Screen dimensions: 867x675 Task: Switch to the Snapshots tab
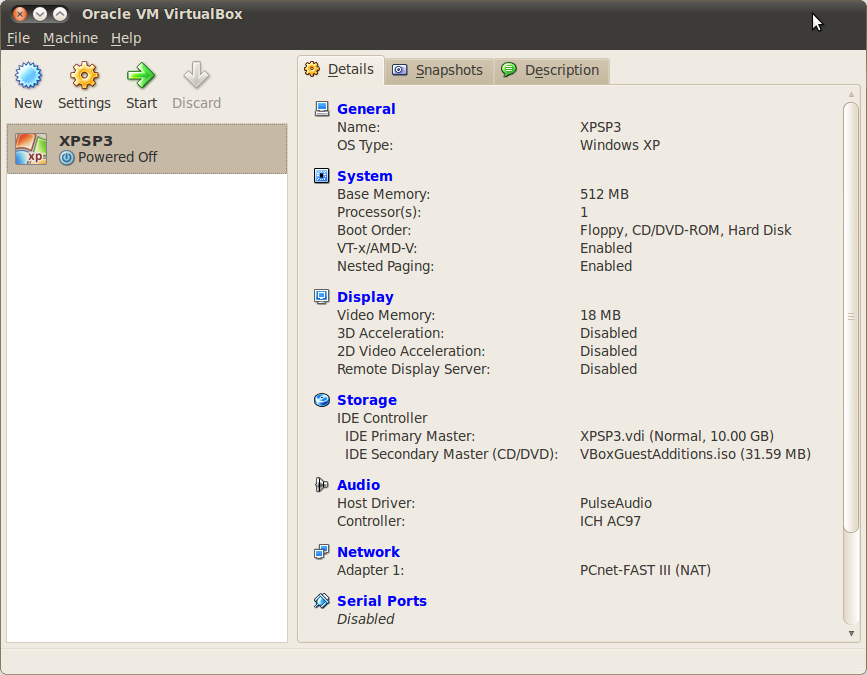point(439,71)
